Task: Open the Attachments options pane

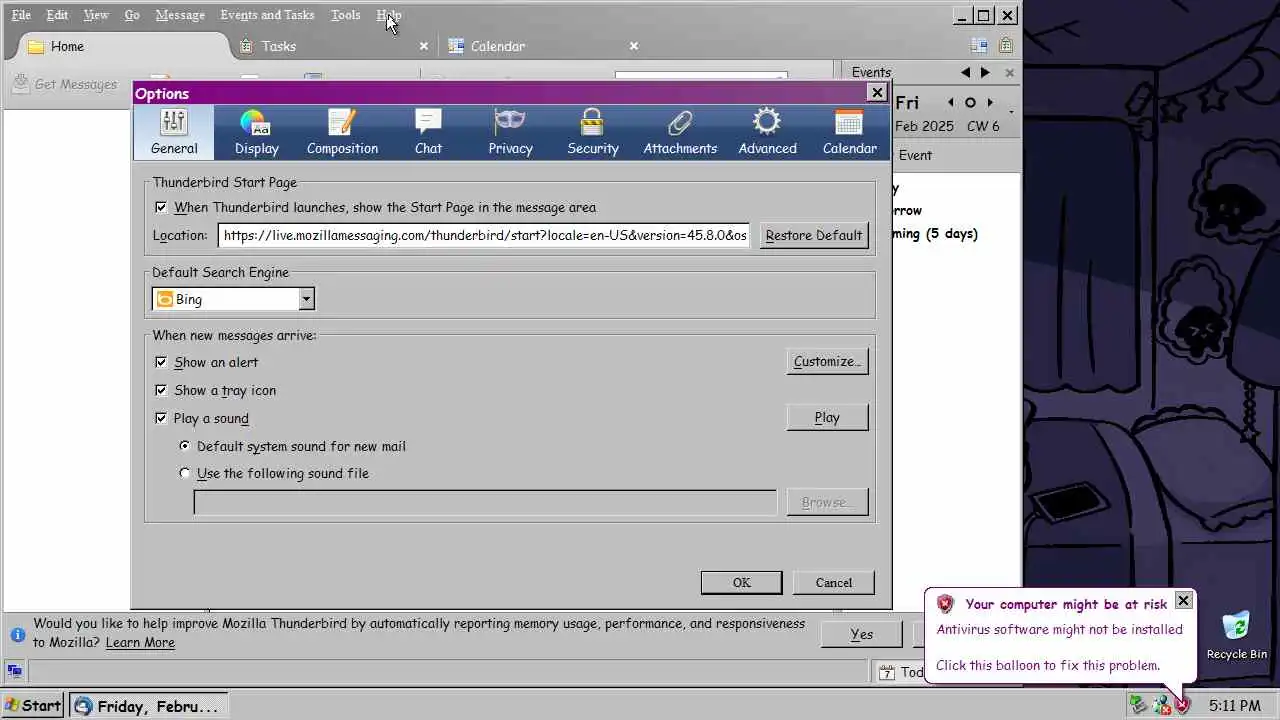Action: pos(680,132)
